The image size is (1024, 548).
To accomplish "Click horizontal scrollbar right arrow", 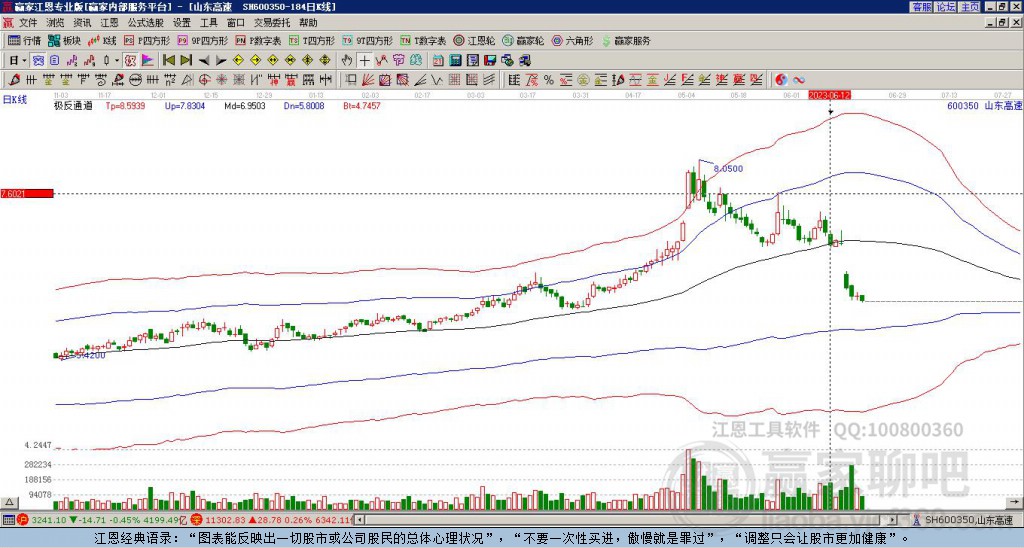I will coord(893,520).
